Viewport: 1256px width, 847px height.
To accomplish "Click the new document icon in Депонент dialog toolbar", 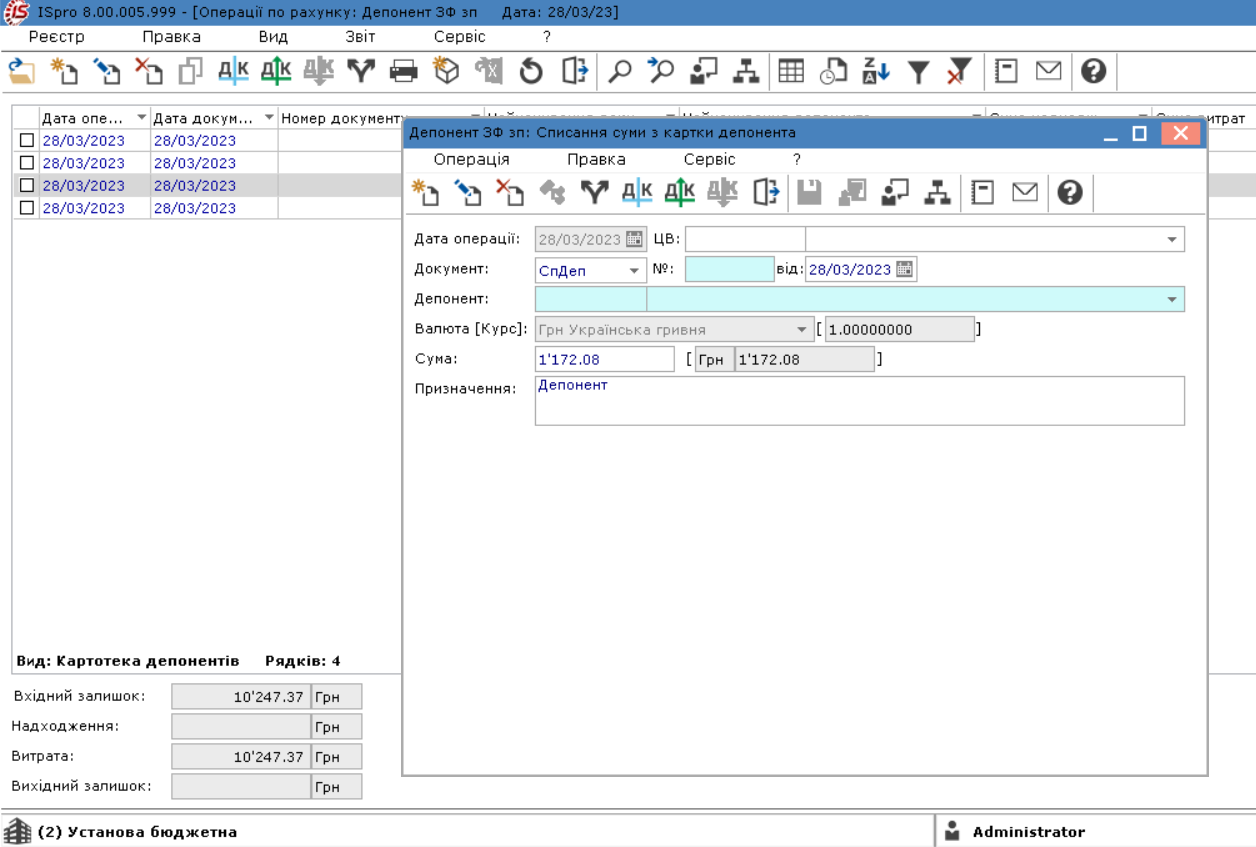I will point(425,192).
